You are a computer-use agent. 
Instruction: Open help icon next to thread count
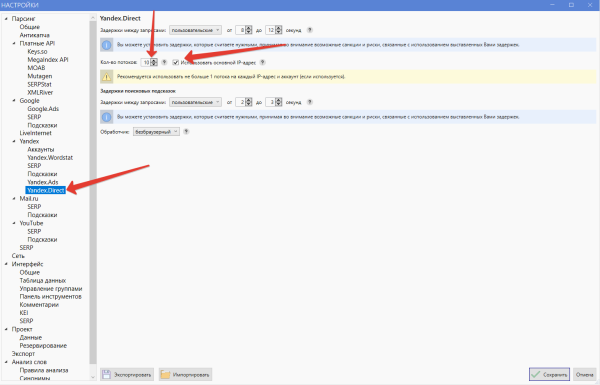(x=164, y=62)
